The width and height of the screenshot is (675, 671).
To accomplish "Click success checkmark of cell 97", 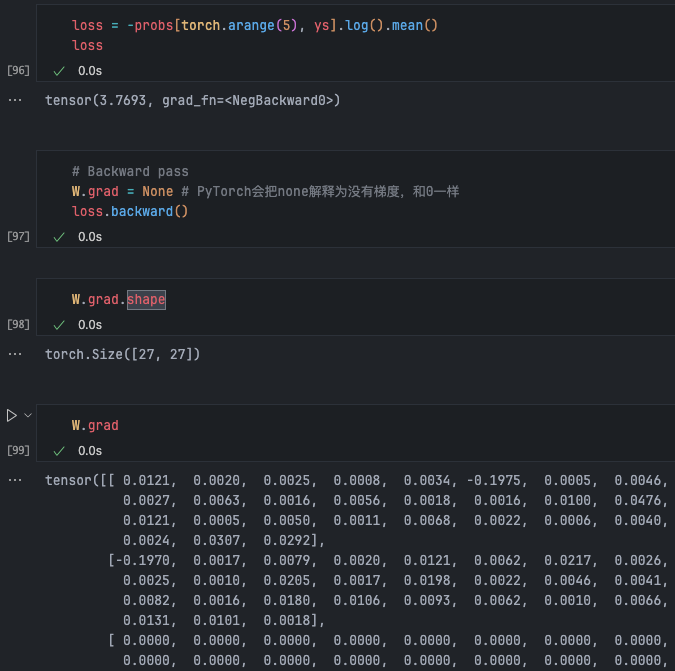I will tap(59, 237).
